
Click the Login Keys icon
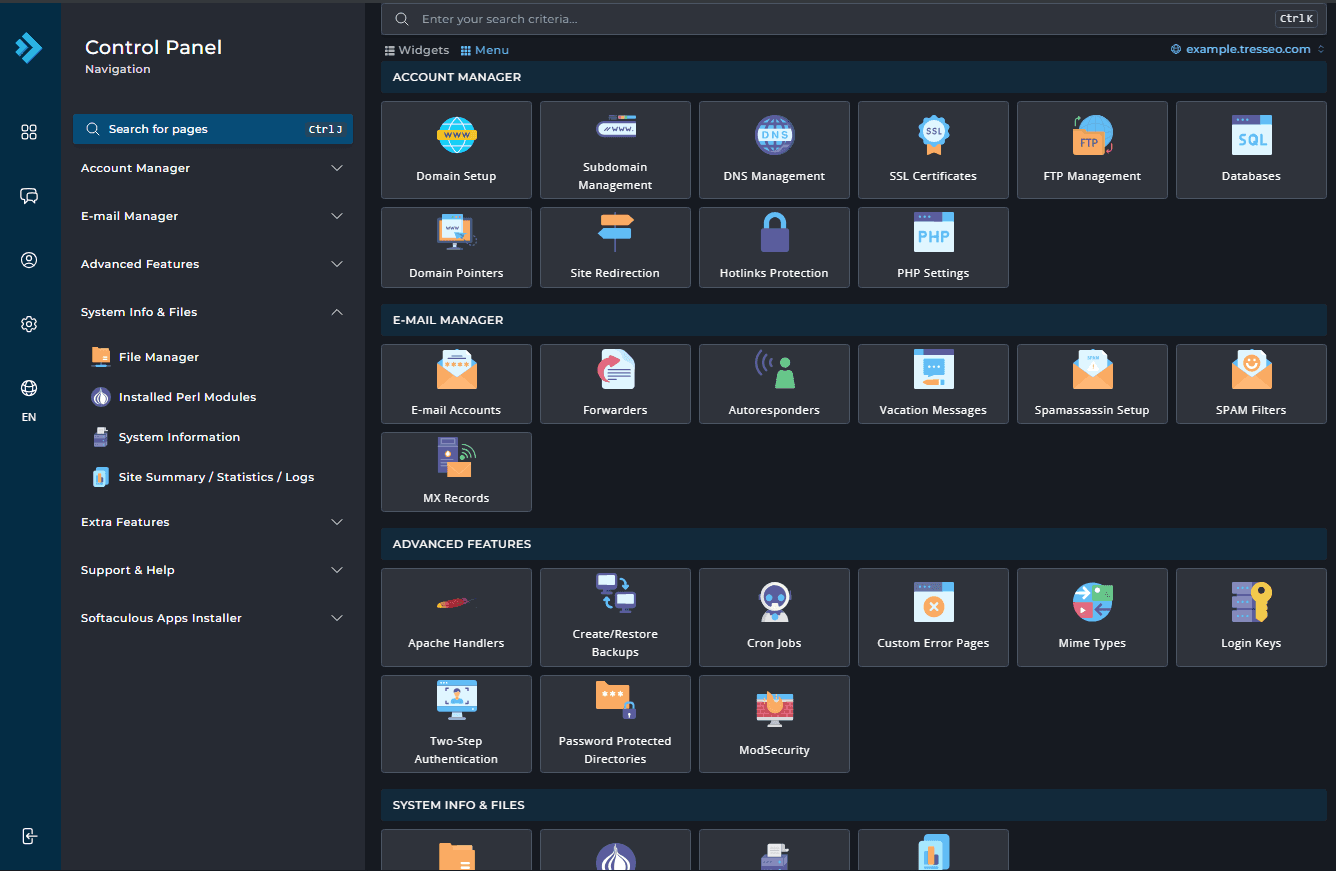tap(1251, 603)
